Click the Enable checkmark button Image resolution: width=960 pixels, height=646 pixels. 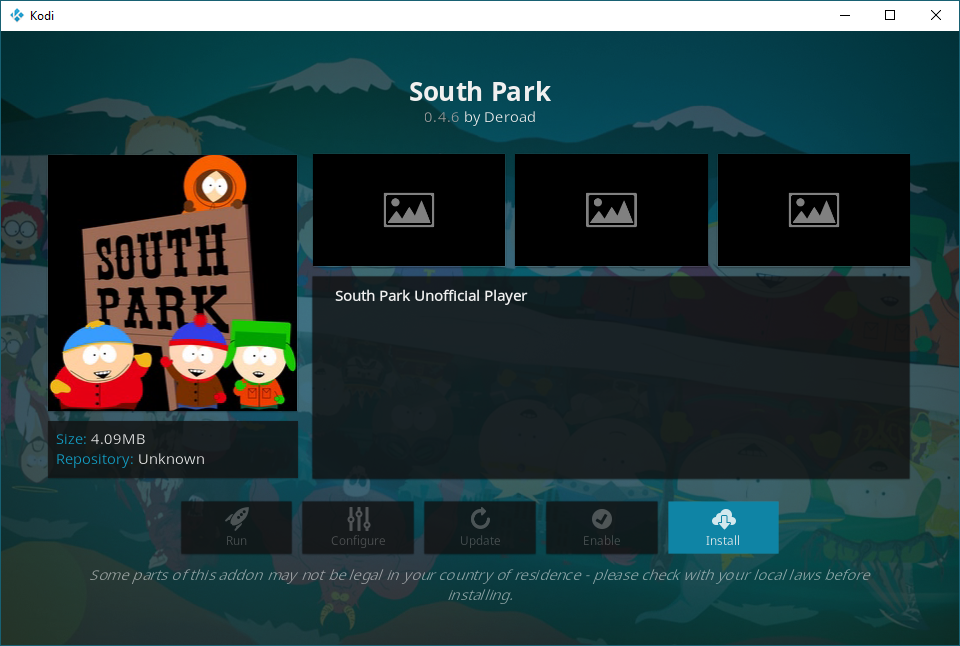tap(602, 527)
